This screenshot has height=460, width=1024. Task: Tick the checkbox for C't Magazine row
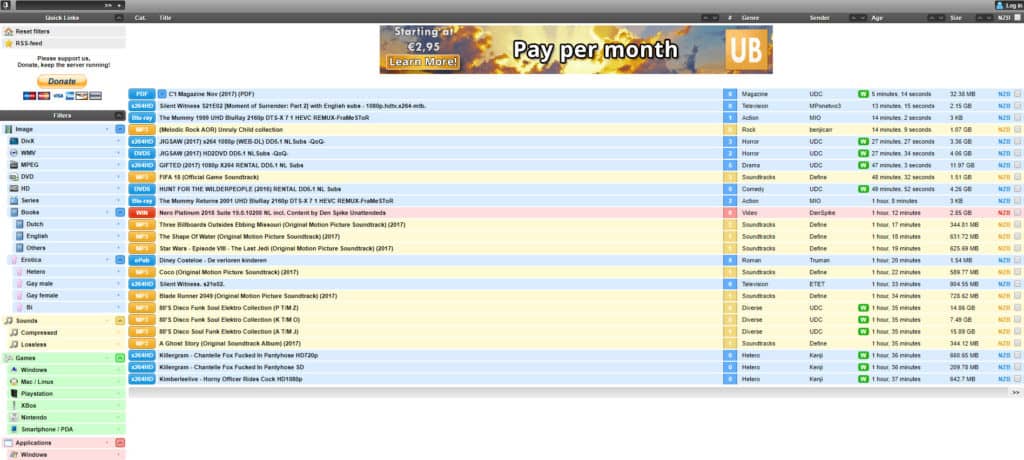(x=1017, y=93)
